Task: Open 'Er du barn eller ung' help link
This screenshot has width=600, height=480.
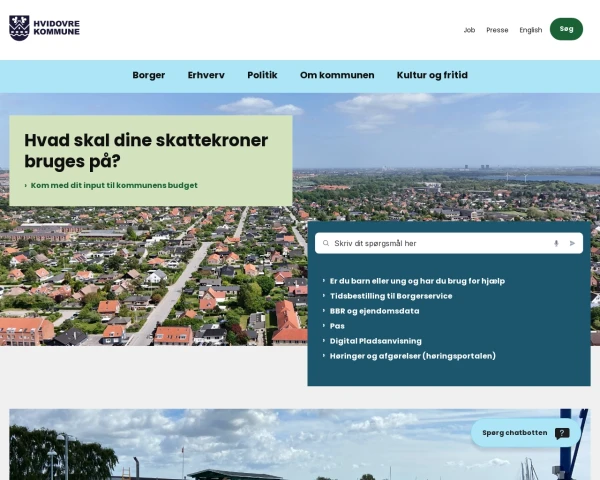Action: coord(417,281)
